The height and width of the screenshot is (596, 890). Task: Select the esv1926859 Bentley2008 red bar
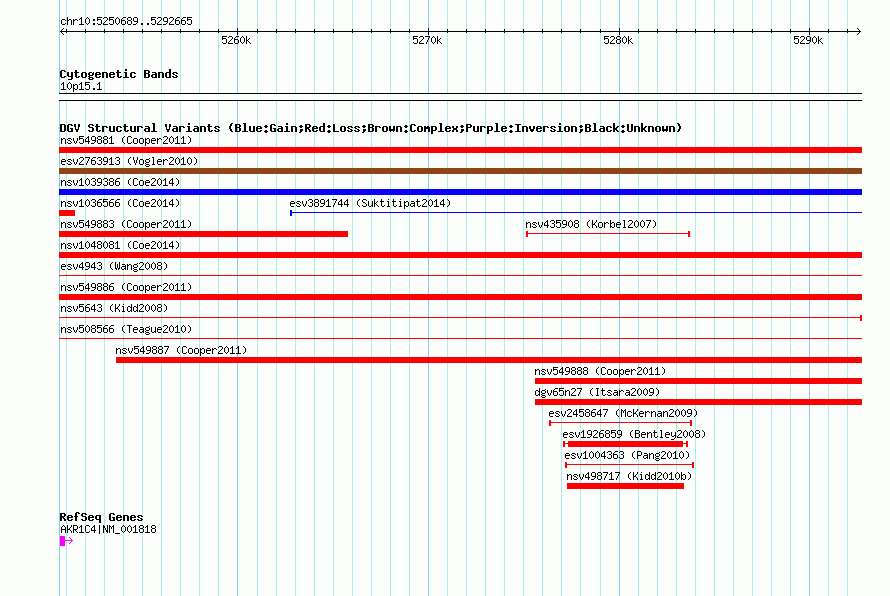(x=625, y=444)
